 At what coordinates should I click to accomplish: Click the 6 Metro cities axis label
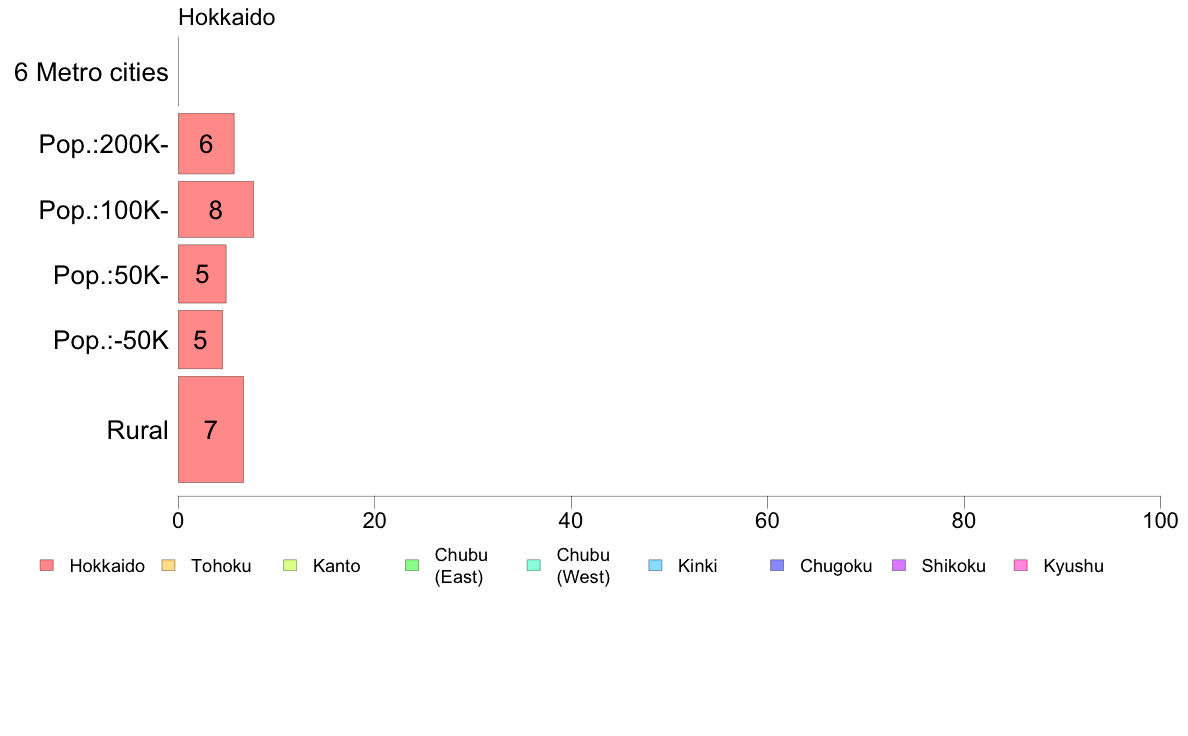pos(91,72)
